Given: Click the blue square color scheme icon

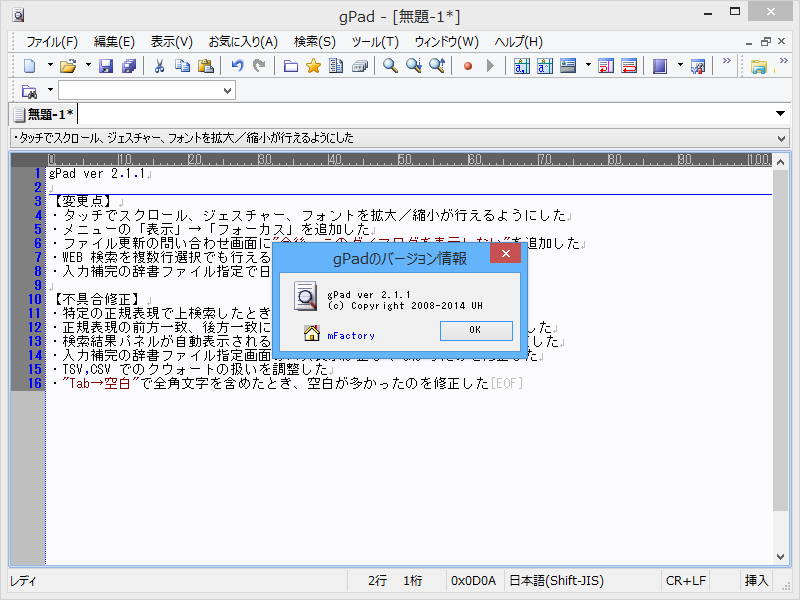Looking at the screenshot, I should pos(660,66).
